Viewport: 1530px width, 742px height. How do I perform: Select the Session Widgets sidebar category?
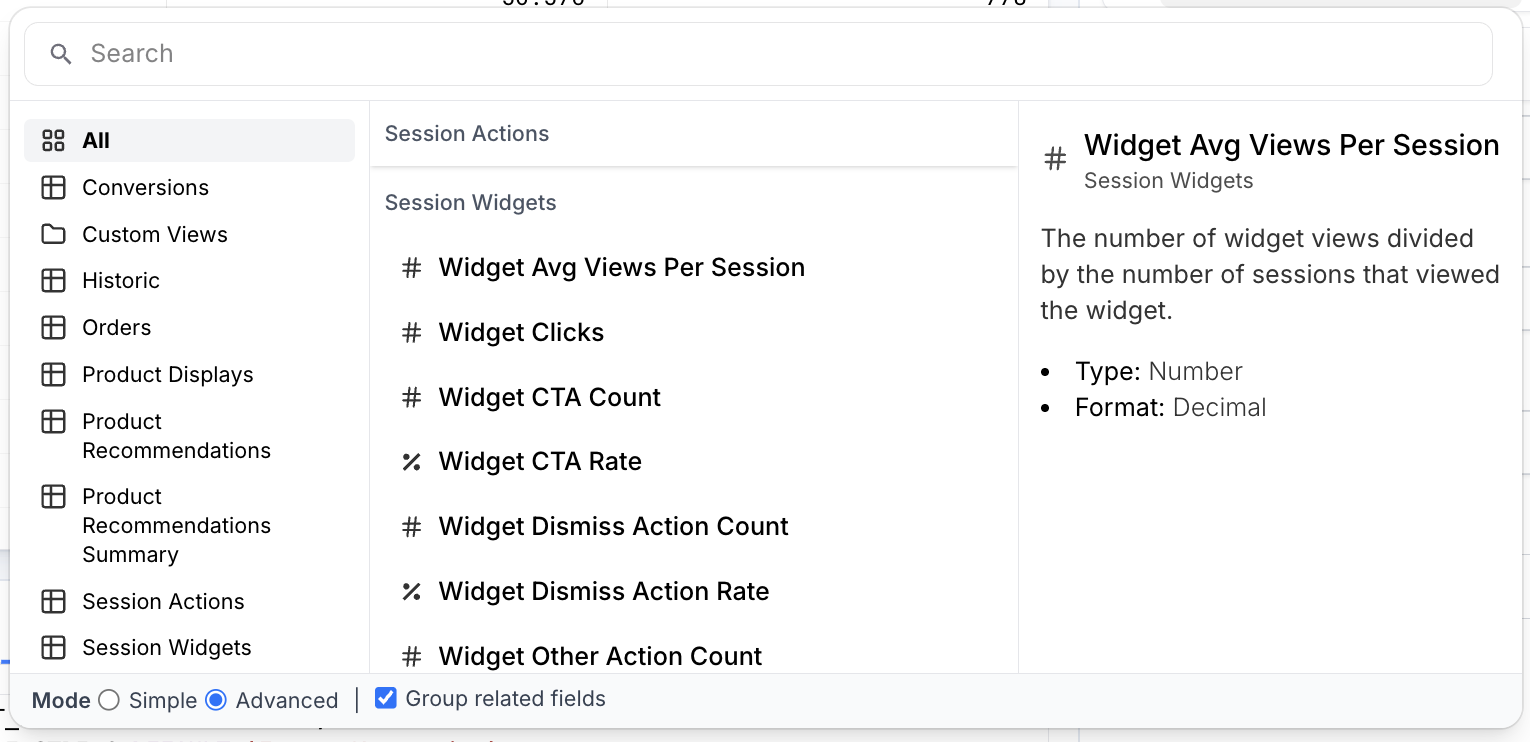(x=167, y=648)
